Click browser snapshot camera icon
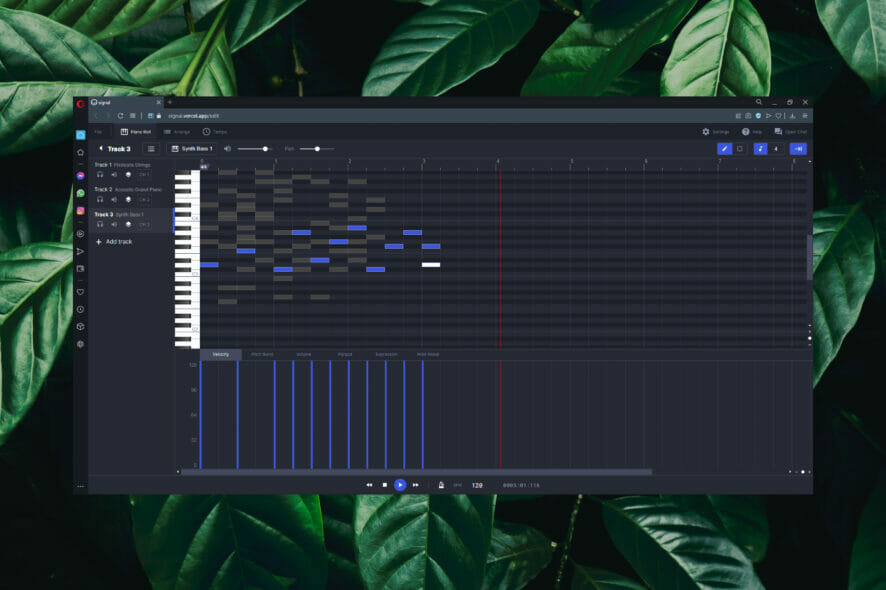 (748, 116)
